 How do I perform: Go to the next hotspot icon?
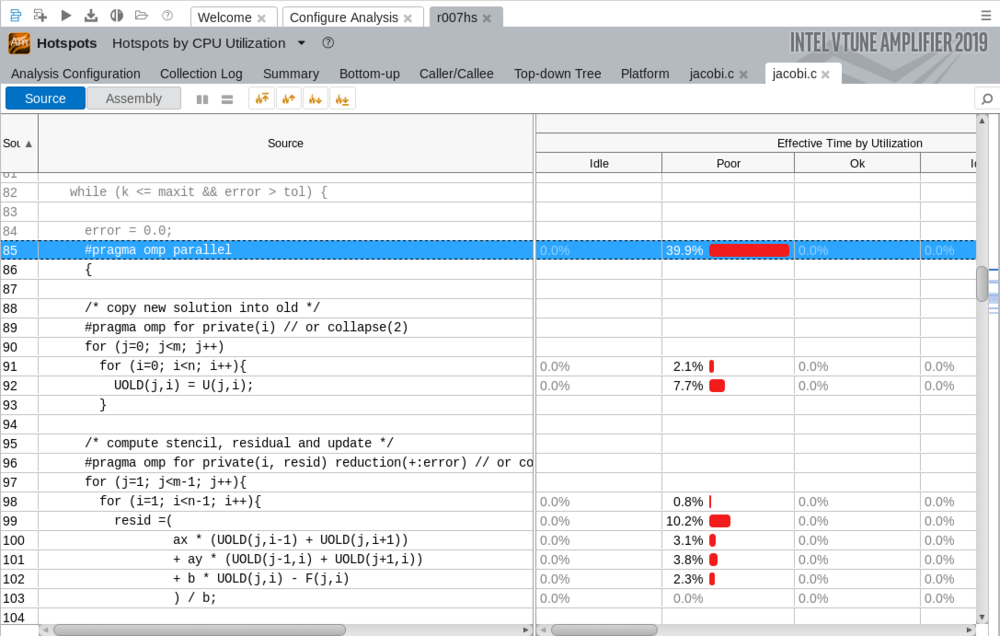pos(315,98)
